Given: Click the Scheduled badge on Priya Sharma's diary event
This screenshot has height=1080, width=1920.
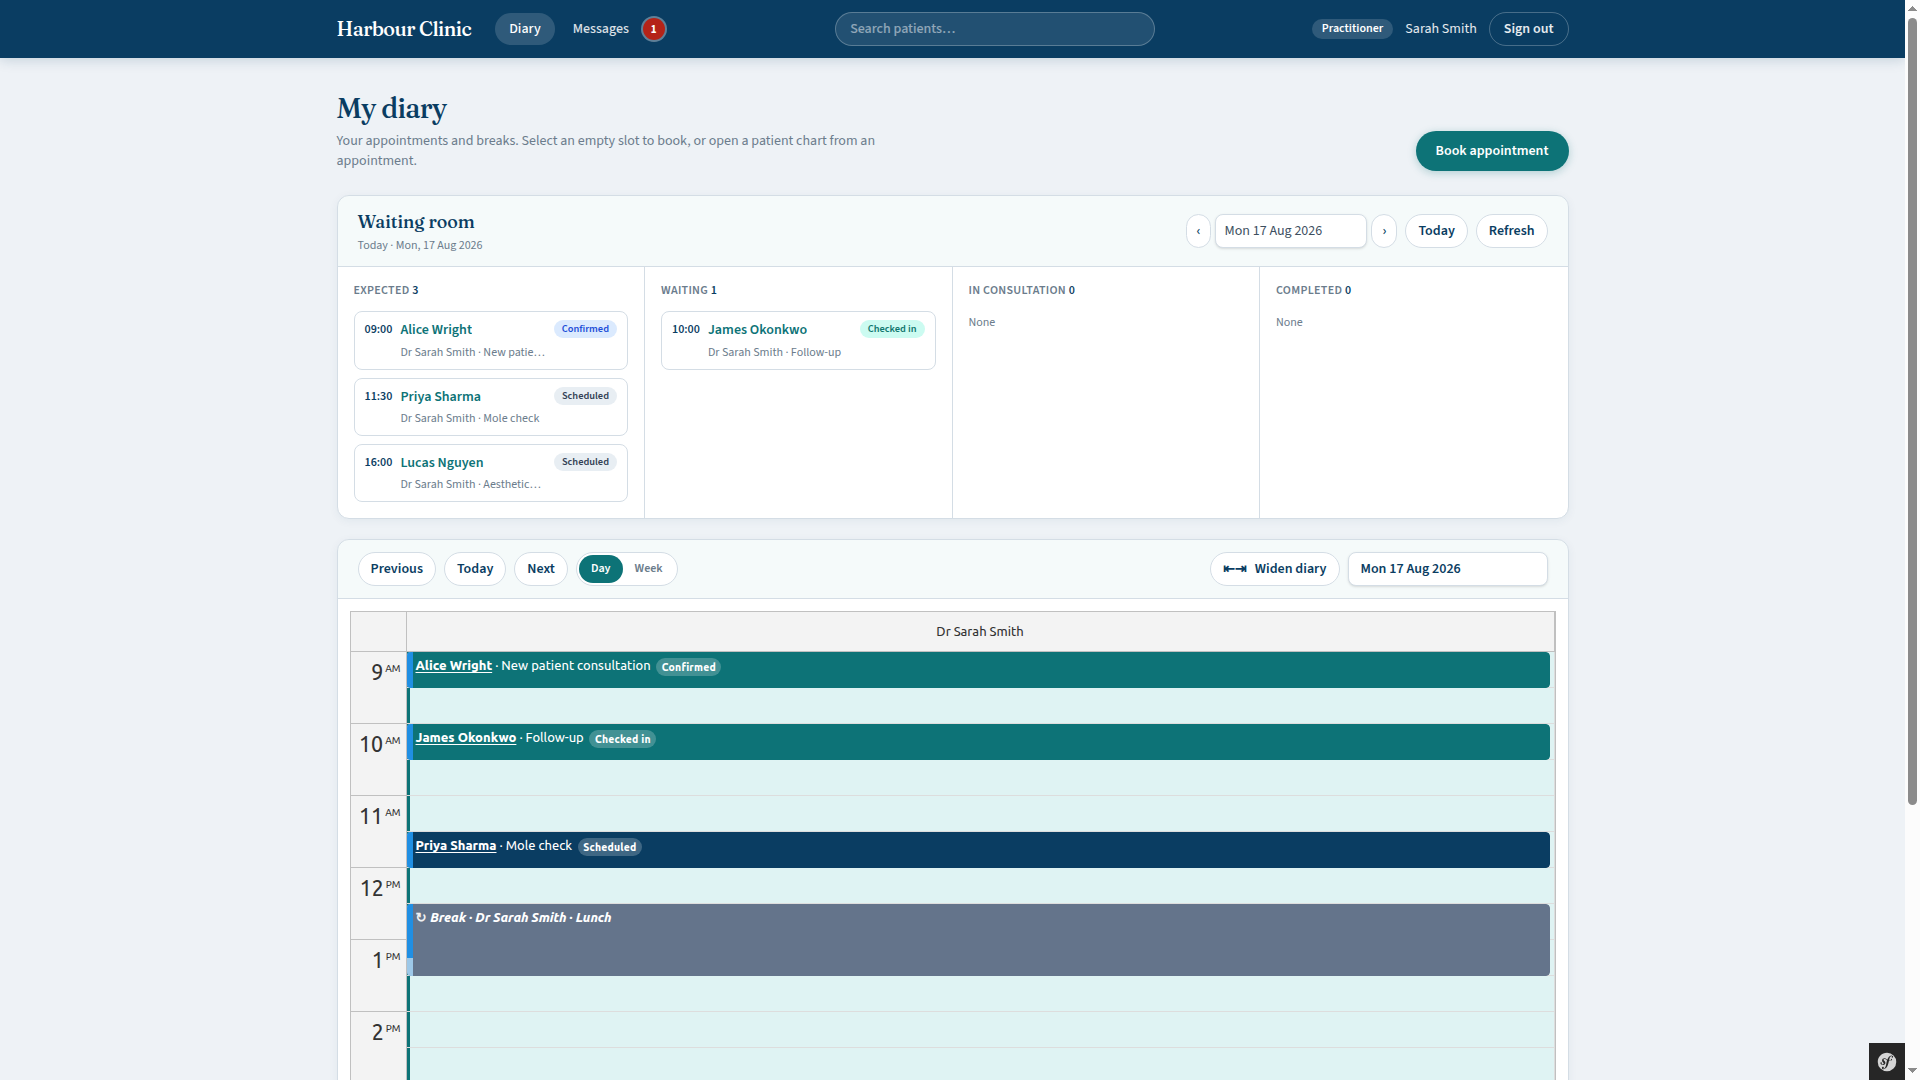Looking at the screenshot, I should pyautogui.click(x=609, y=847).
